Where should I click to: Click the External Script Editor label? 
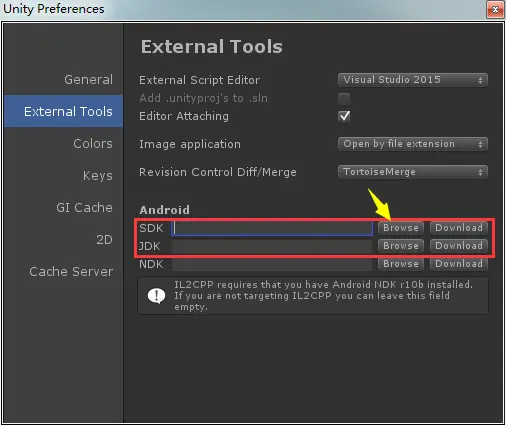point(199,80)
